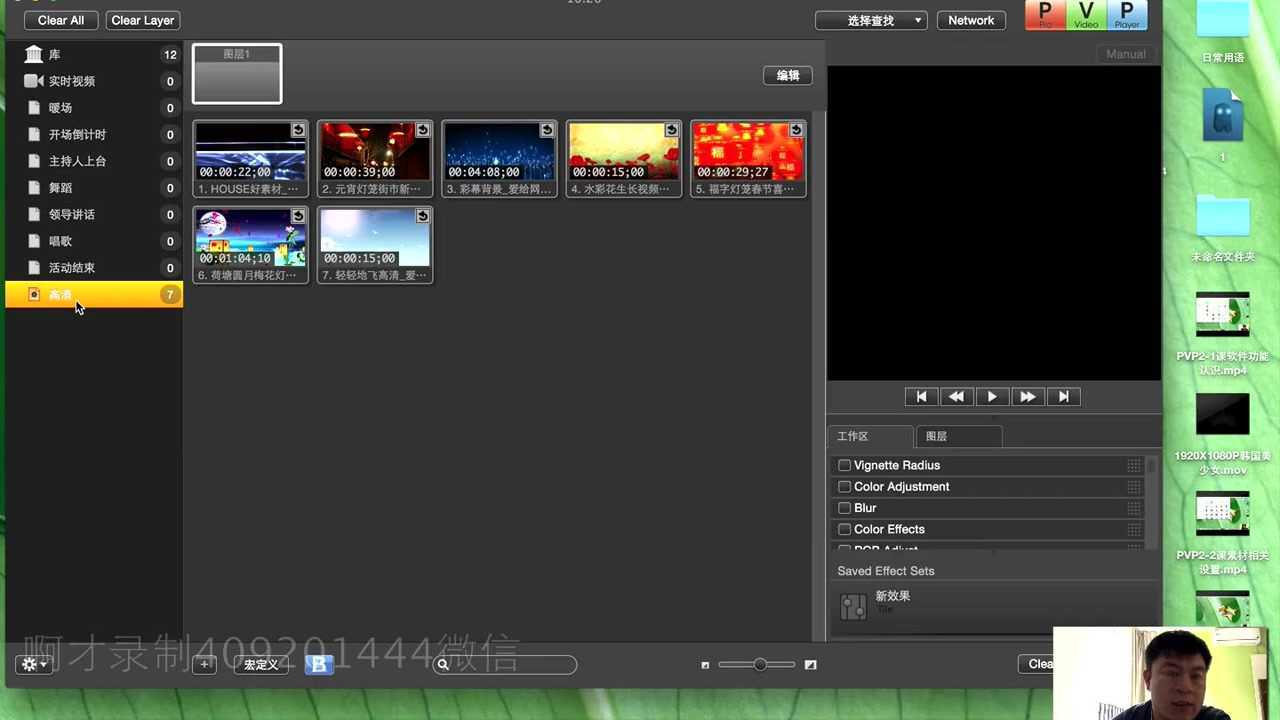Viewport: 1280px width, 720px height.
Task: Click the Video app icon top right
Action: tap(1086, 14)
